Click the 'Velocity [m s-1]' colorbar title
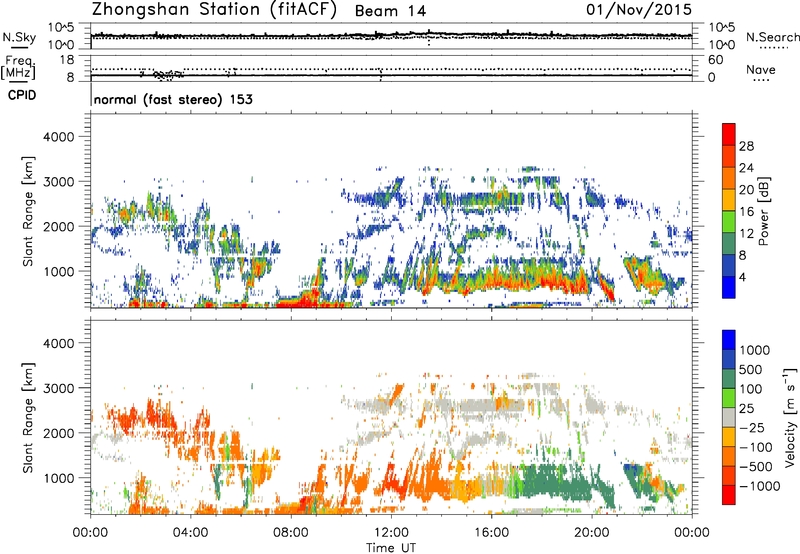The height and width of the screenshot is (554, 800). tap(791, 417)
